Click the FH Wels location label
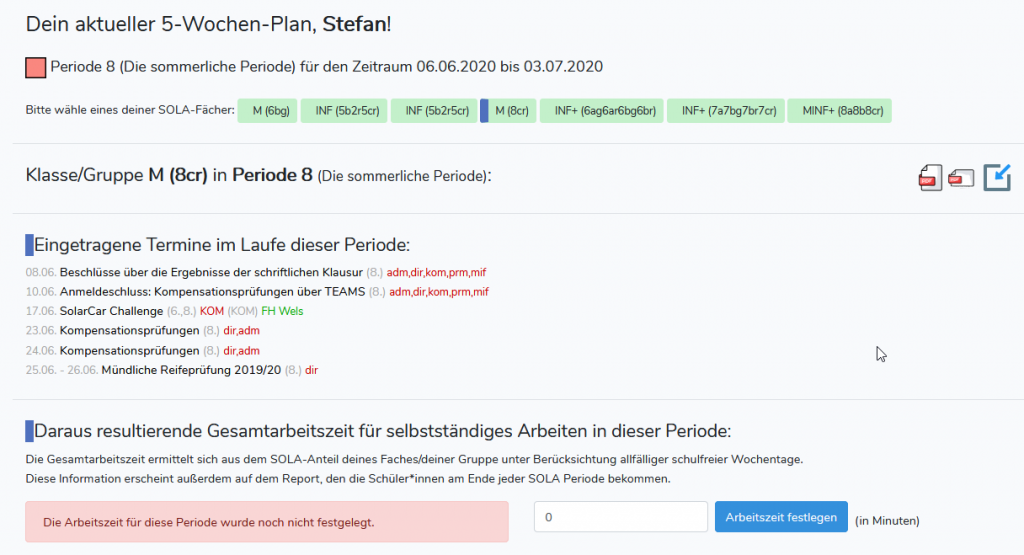 pos(282,311)
